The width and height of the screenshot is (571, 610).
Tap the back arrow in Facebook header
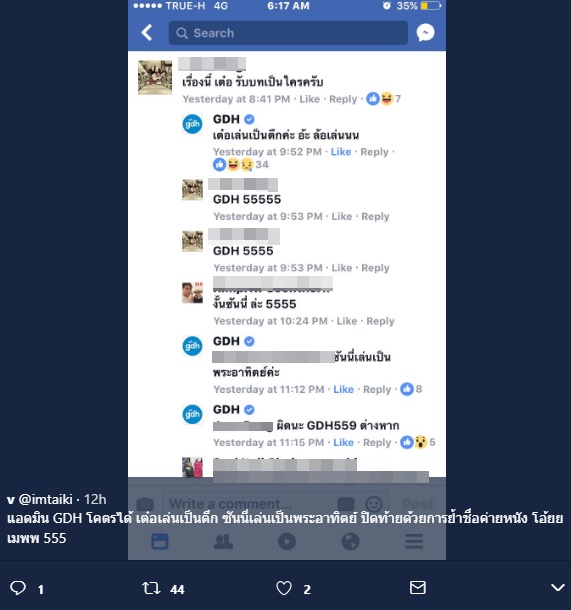[x=147, y=33]
